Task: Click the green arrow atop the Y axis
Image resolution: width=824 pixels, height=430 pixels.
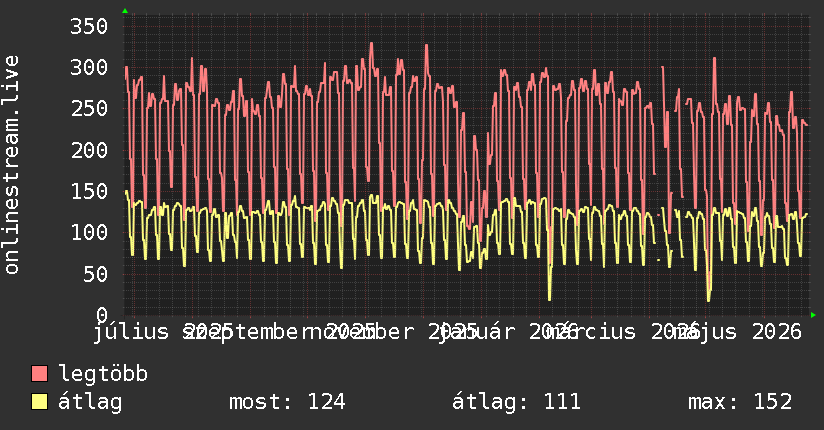Action: pos(125,11)
